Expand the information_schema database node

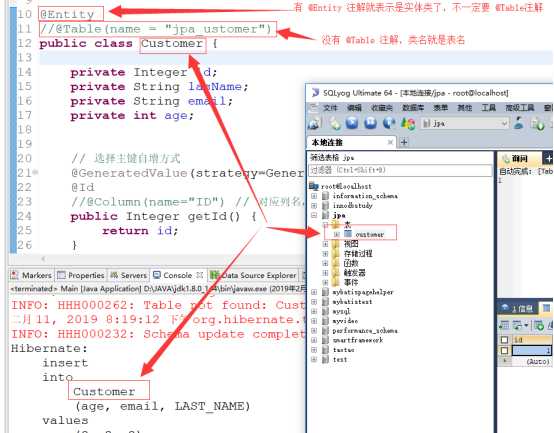(x=314, y=196)
